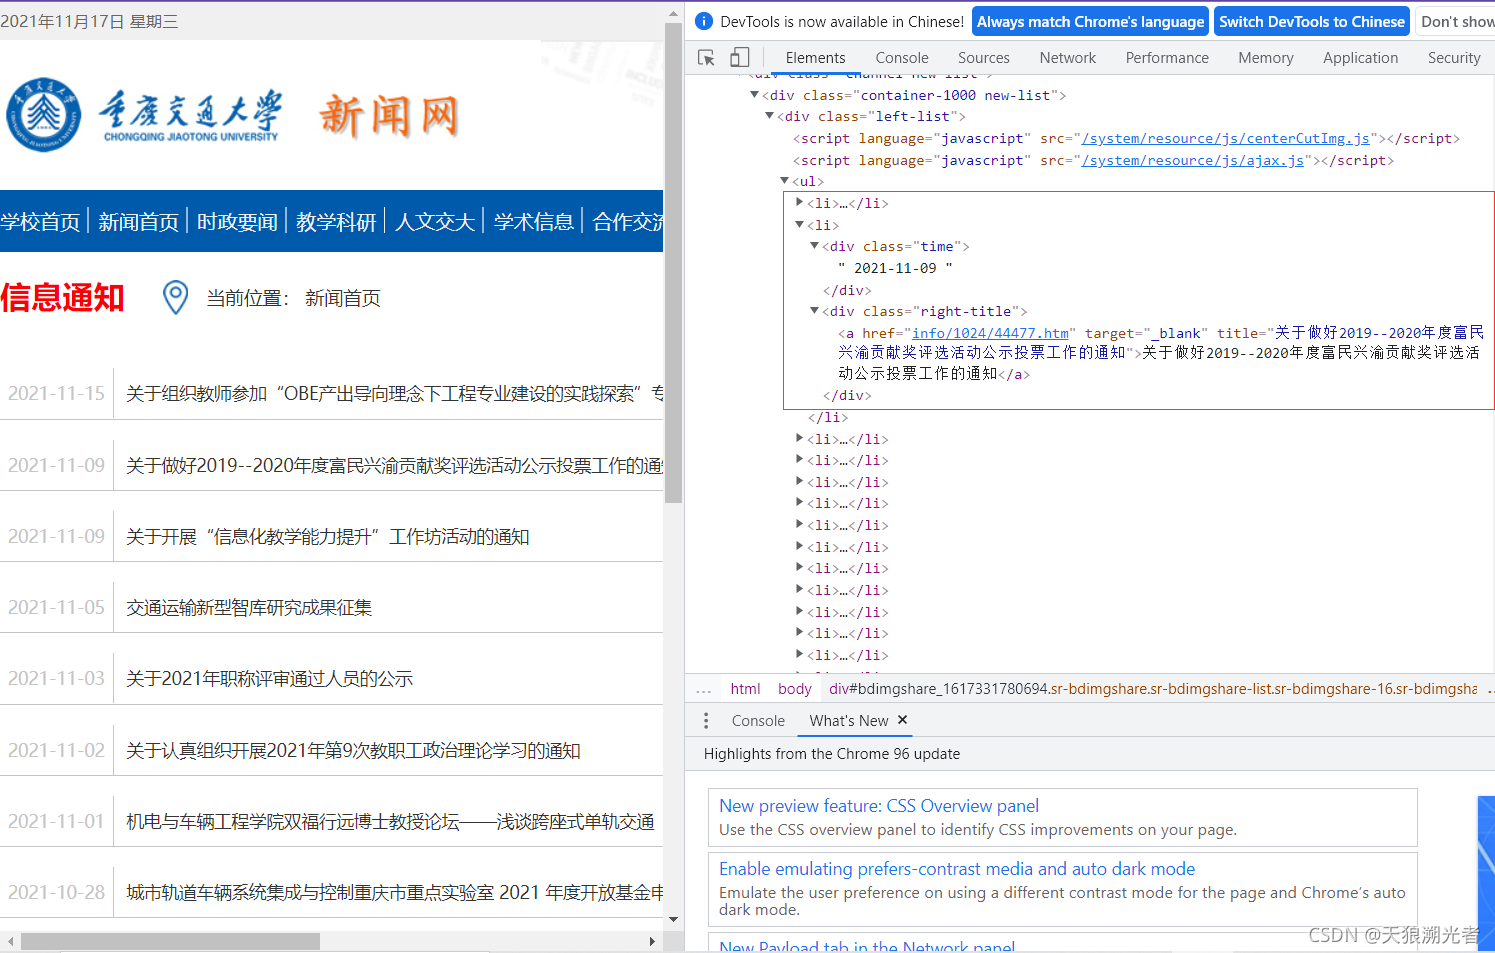Screen dimensions: 1495x953
Task: Open the OBE产出导向理念 notice dated 2021-11-15
Action: 395,393
